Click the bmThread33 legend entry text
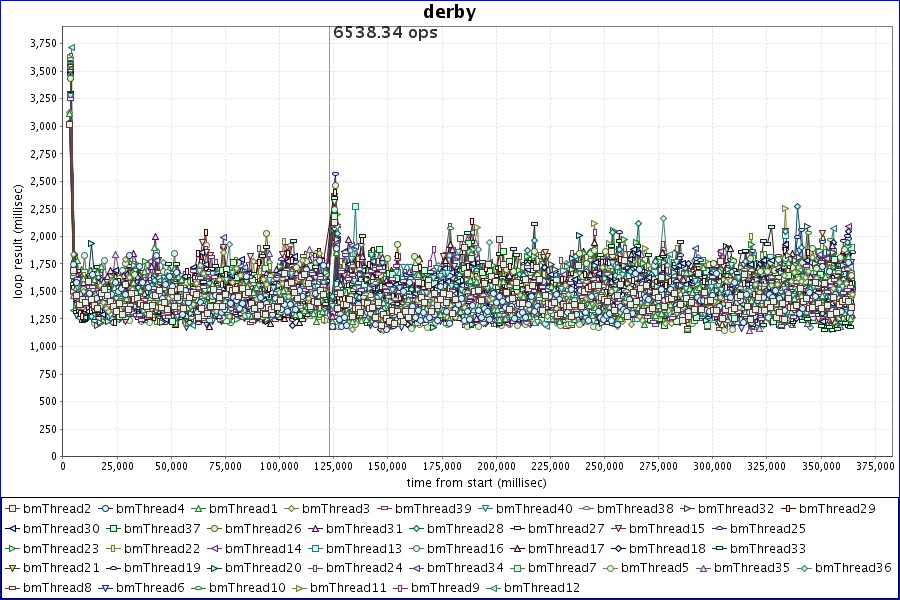Screen dimensions: 900x600 (767, 548)
